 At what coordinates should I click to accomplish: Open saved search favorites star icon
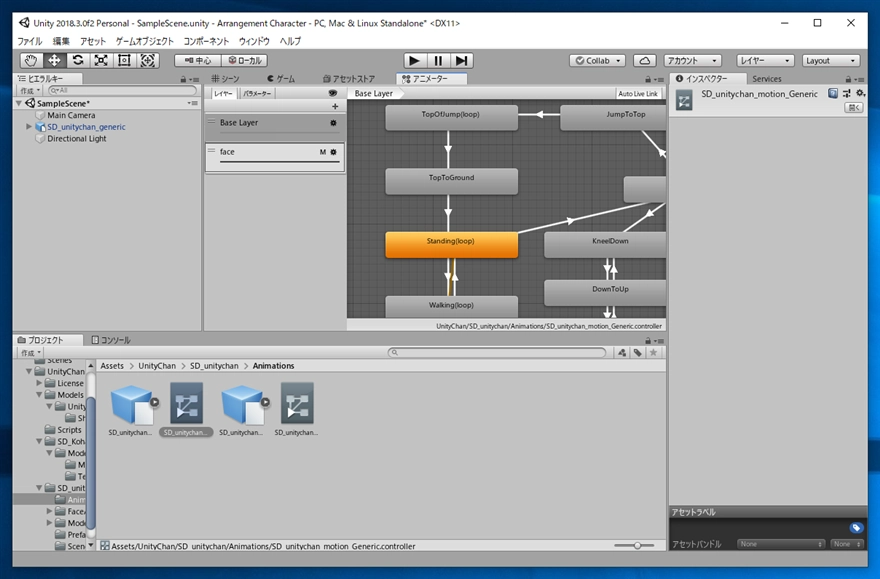click(653, 352)
